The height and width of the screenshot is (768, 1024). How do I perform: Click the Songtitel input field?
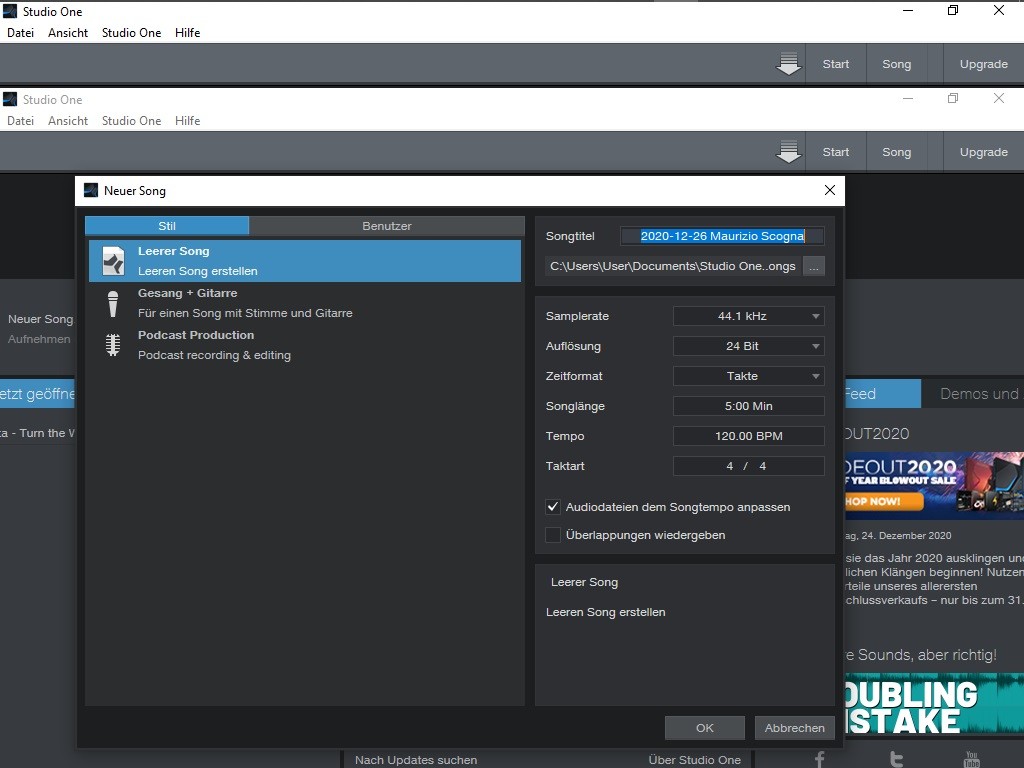(722, 236)
